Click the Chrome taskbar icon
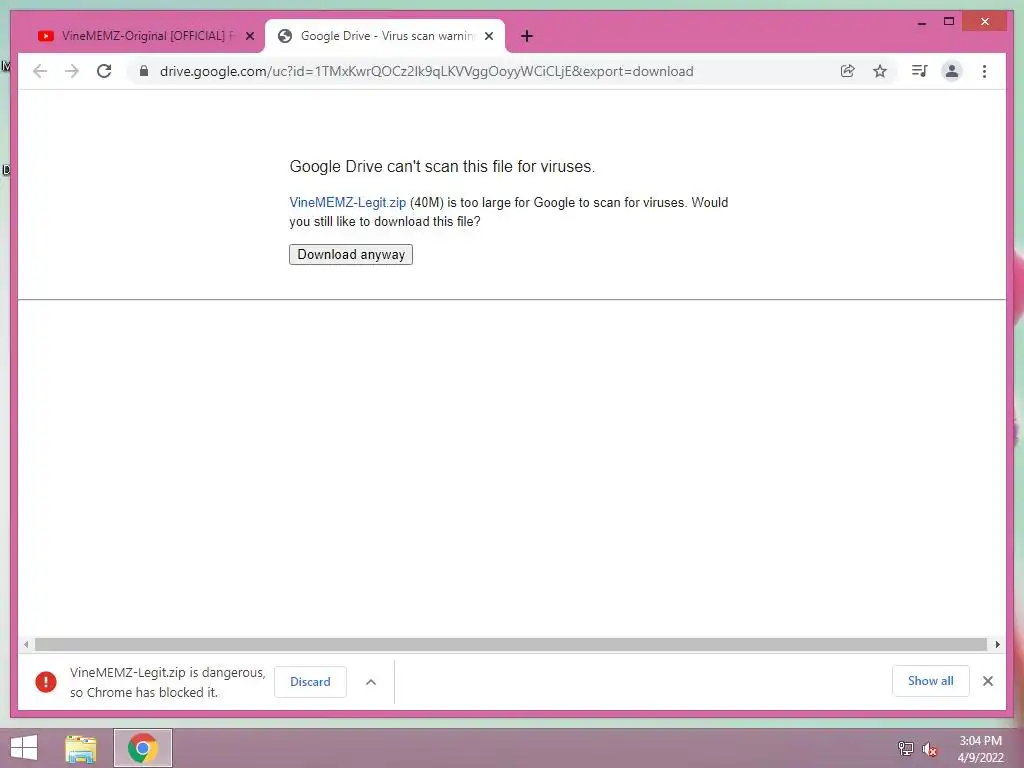Viewport: 1024px width, 768px height. [x=143, y=748]
